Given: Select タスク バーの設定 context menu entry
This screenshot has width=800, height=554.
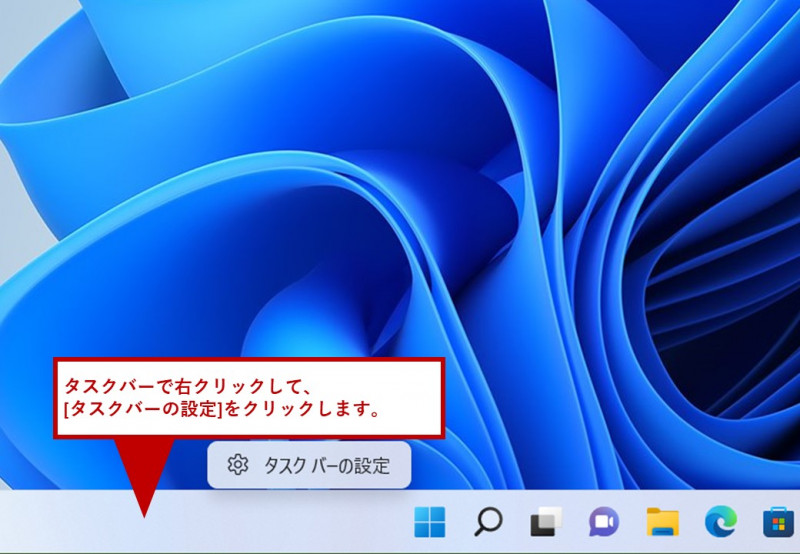Looking at the screenshot, I should click(309, 465).
